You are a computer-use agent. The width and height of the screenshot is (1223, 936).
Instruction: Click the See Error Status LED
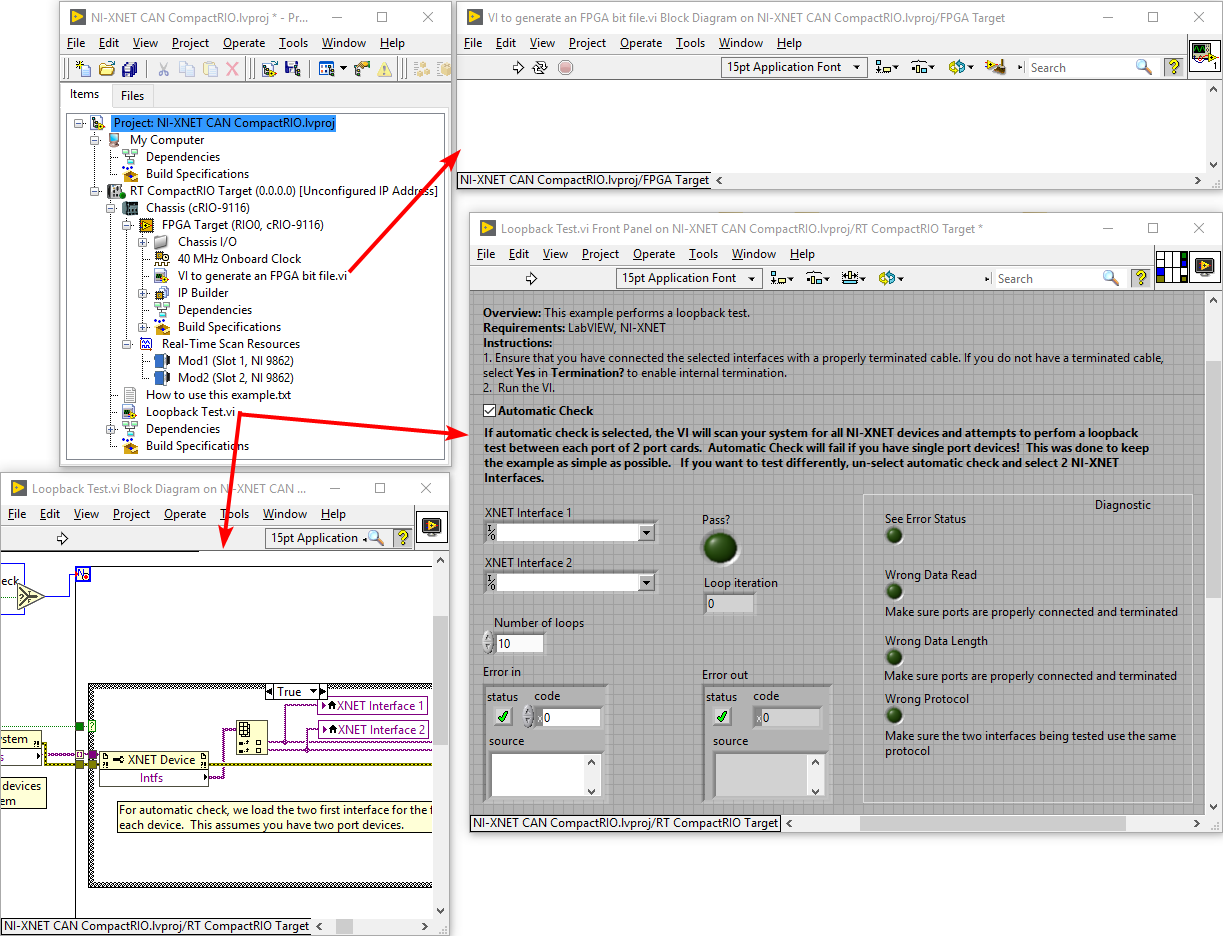(894, 535)
